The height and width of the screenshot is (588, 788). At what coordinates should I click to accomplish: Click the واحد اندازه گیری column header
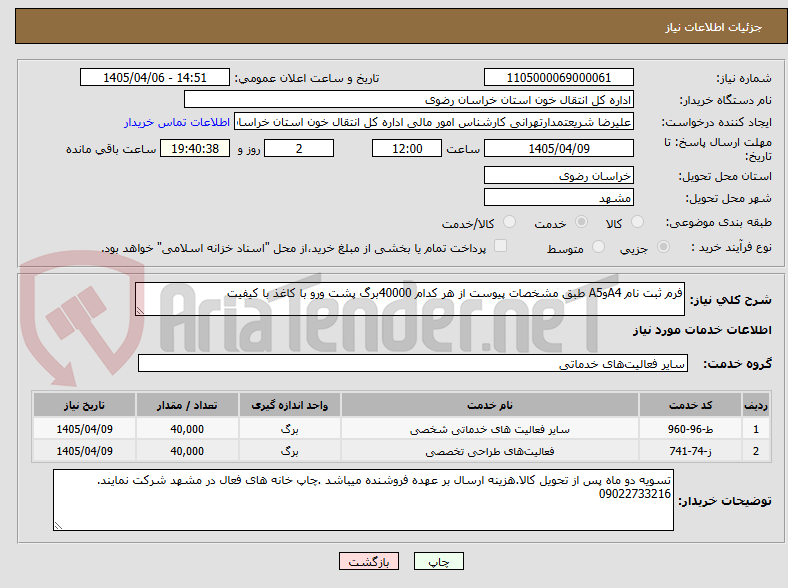click(x=290, y=405)
